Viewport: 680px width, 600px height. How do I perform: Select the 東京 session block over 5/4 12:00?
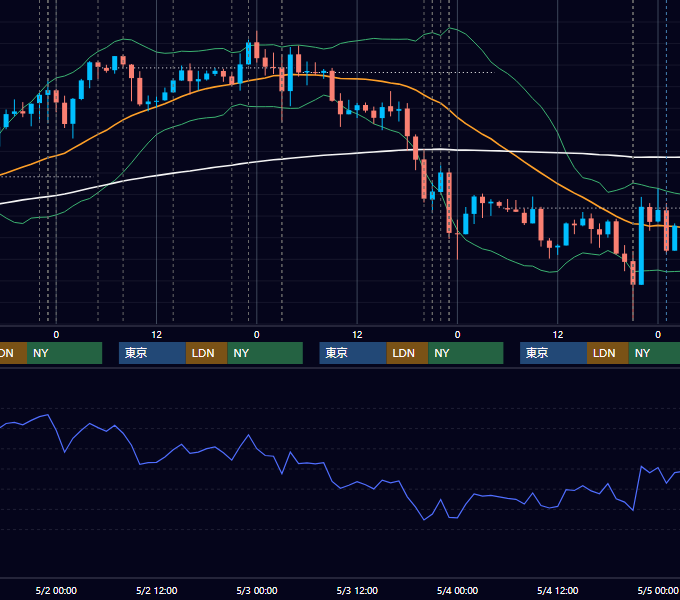[553, 353]
